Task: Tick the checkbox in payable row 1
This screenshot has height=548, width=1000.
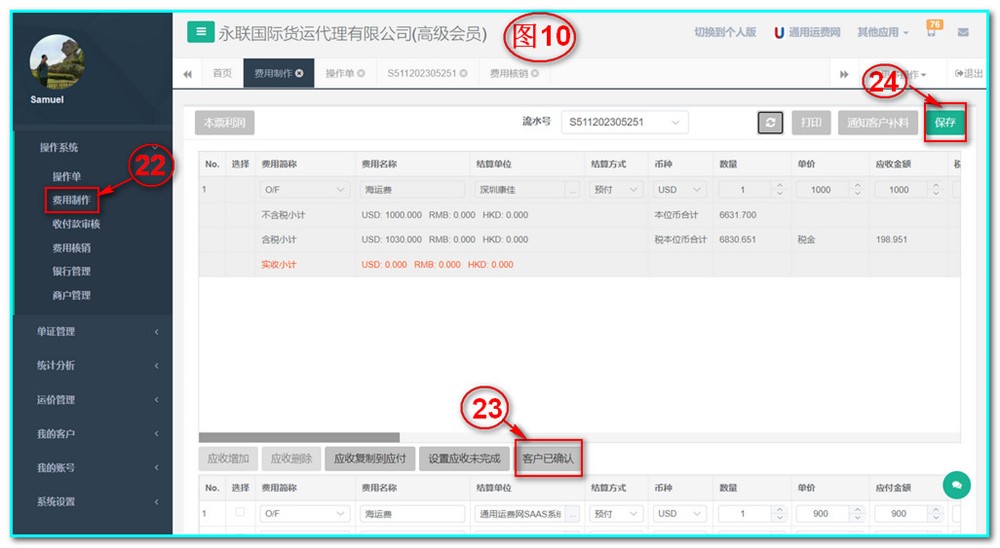Action: (x=239, y=513)
